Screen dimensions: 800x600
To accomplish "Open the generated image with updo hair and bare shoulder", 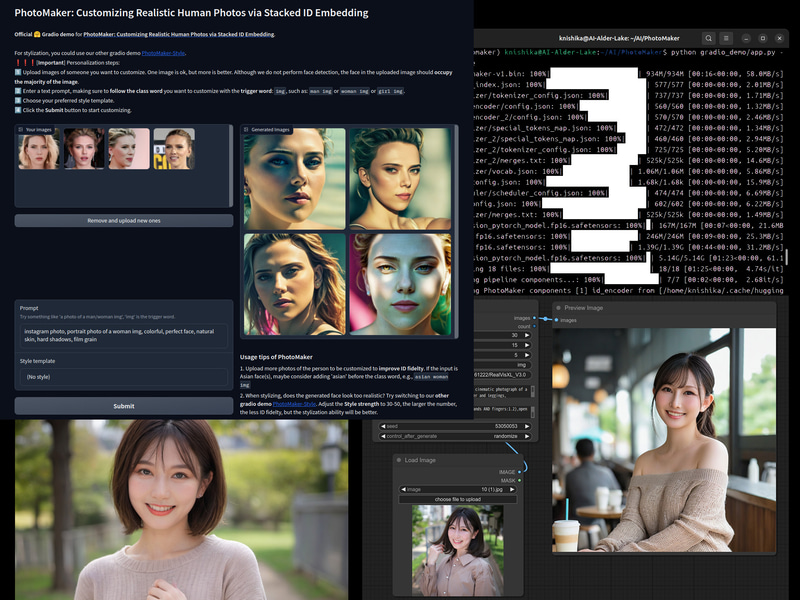I will tap(401, 179).
